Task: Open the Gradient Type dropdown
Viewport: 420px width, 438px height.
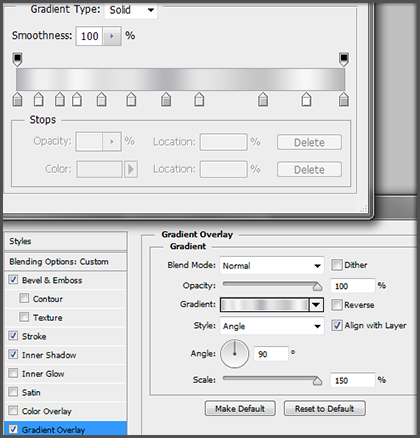Action: pyautogui.click(x=131, y=10)
